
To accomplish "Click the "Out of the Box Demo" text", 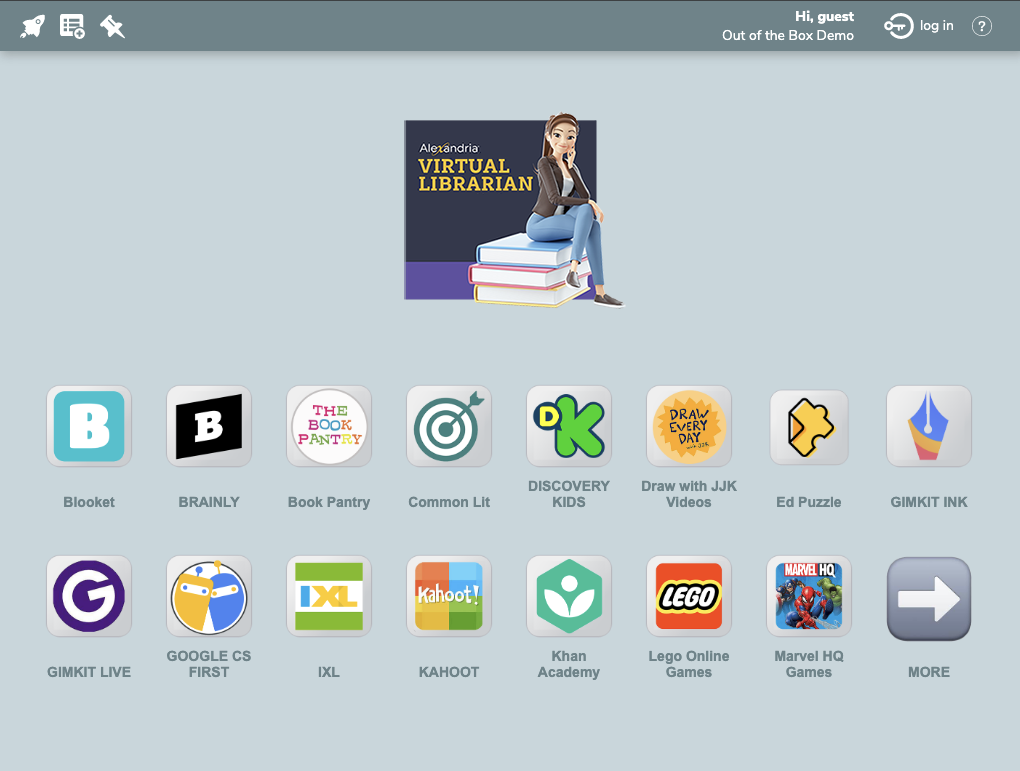I will (x=788, y=36).
